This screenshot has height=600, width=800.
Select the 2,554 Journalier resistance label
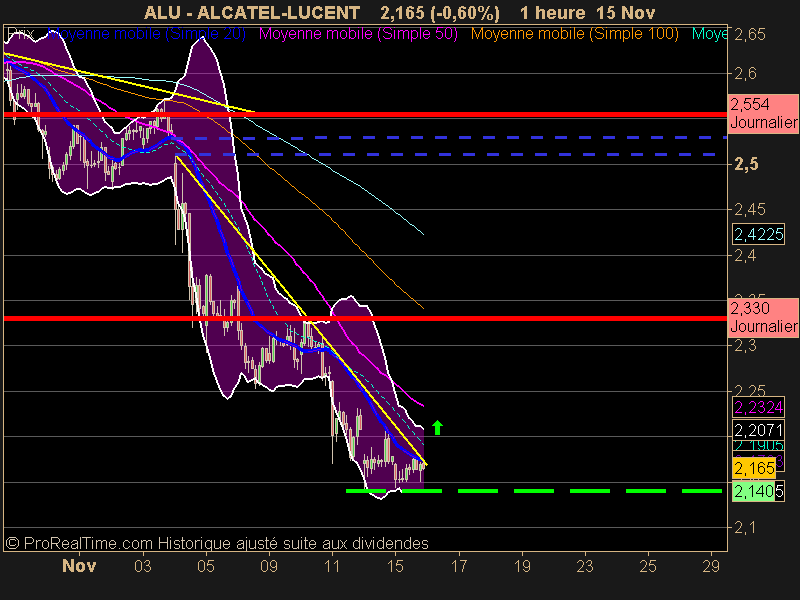(763, 114)
